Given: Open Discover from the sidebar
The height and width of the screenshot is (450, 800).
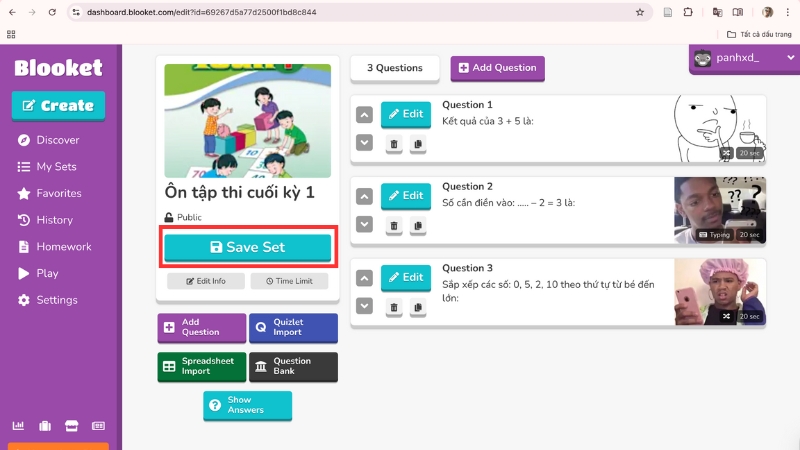Looking at the screenshot, I should [x=57, y=140].
